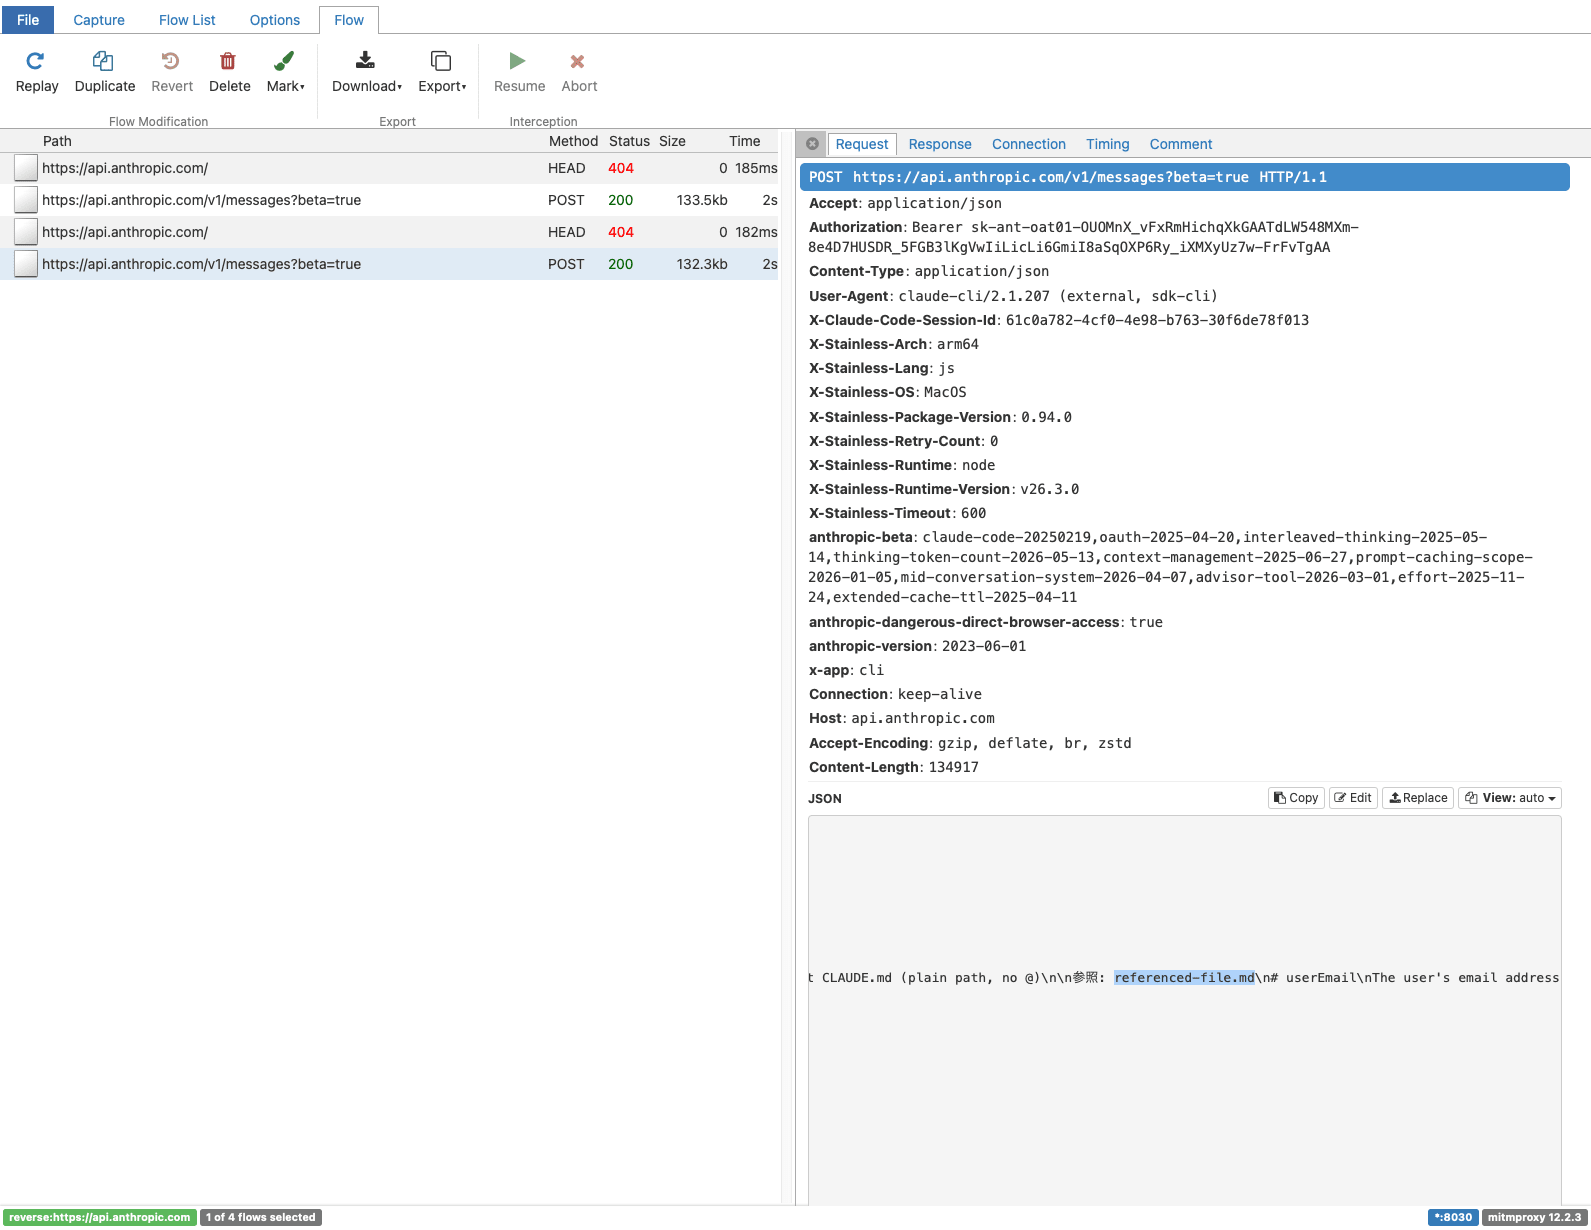This screenshot has height=1230, width=1591.
Task: Delete the selected flow with trash icon
Action: (x=229, y=61)
